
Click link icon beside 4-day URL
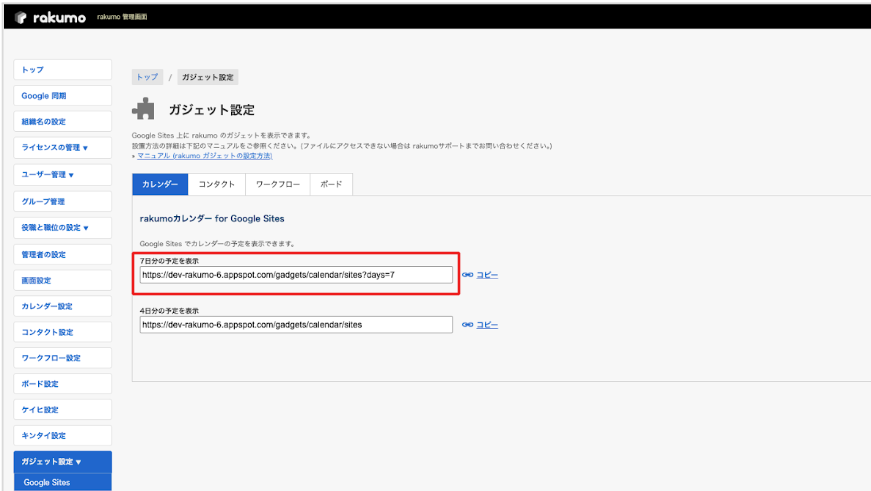tap(467, 325)
